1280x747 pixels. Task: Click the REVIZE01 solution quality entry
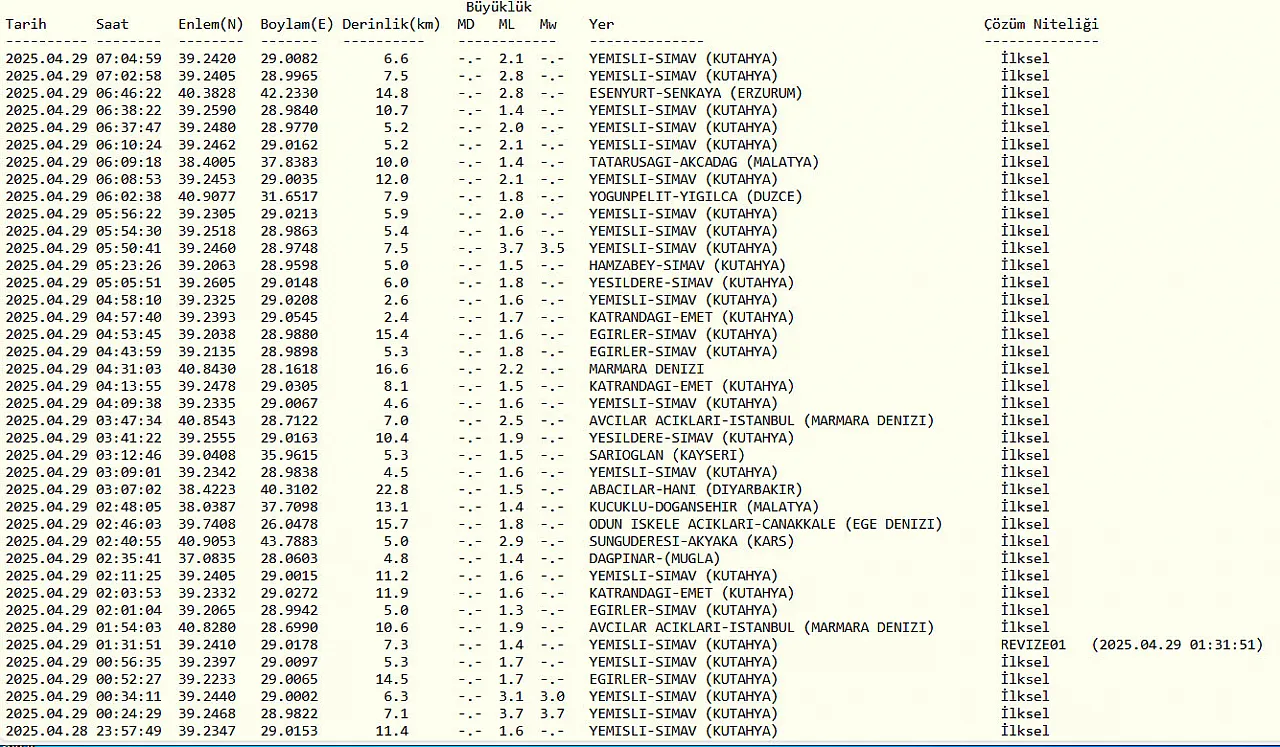click(x=1033, y=645)
